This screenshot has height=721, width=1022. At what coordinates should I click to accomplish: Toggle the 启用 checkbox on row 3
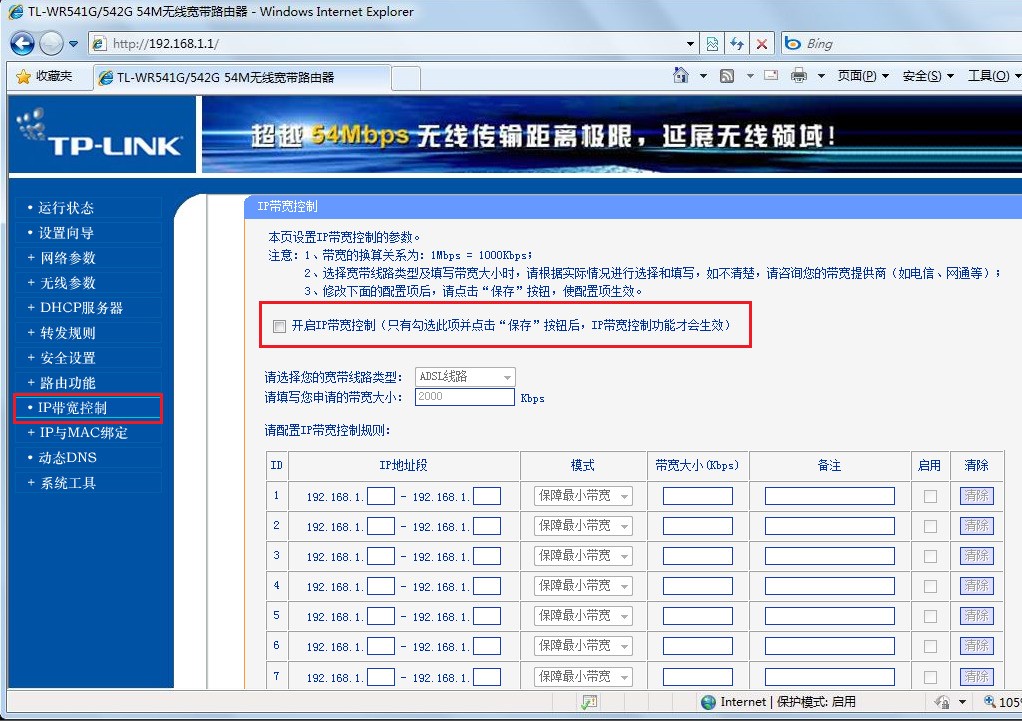tap(929, 555)
